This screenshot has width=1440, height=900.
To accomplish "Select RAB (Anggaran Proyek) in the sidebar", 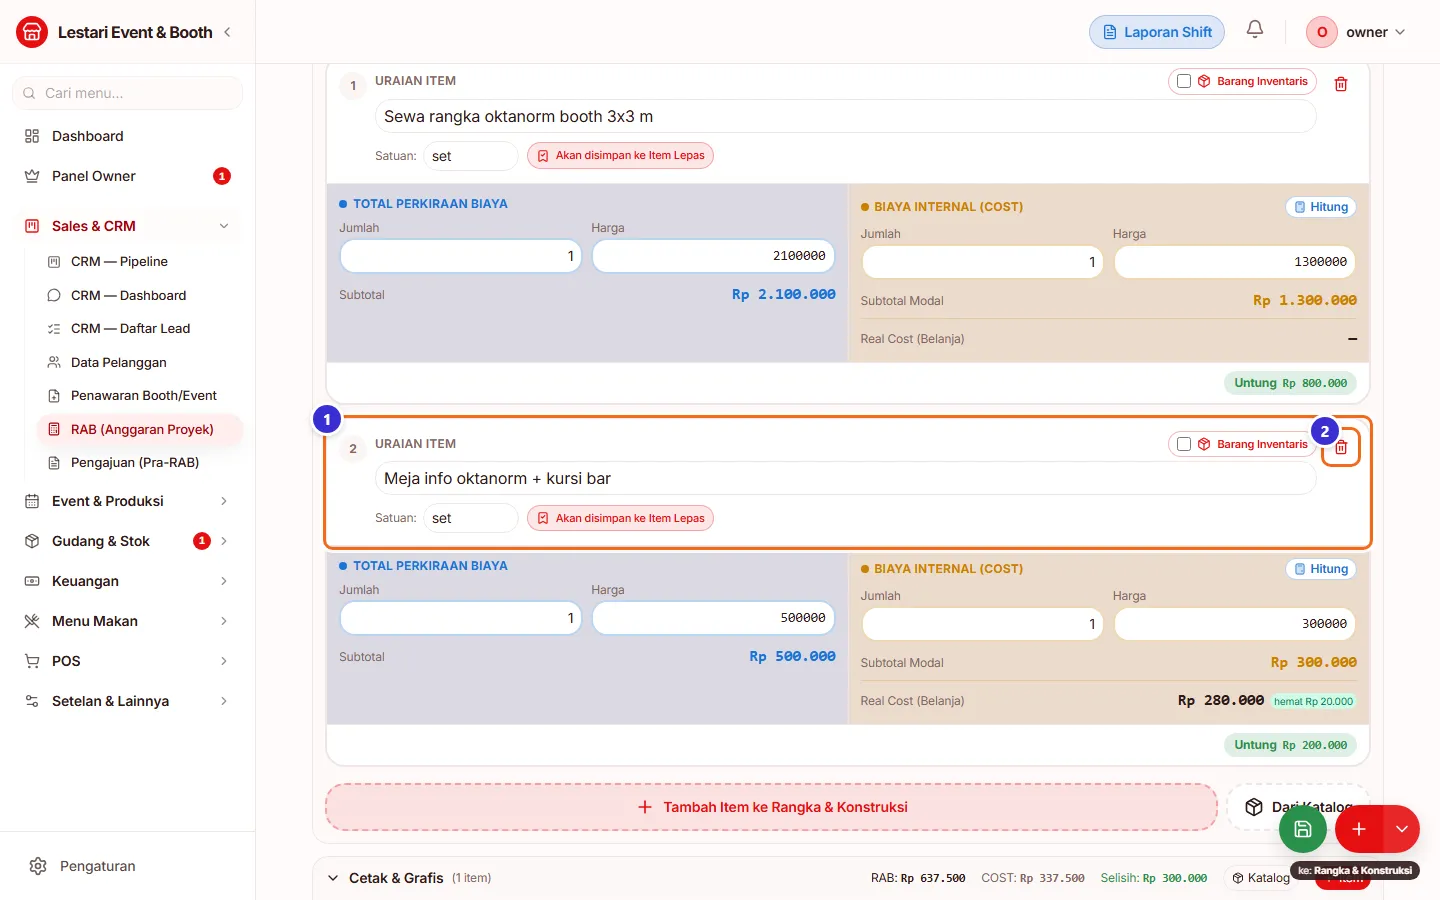I will (139, 430).
